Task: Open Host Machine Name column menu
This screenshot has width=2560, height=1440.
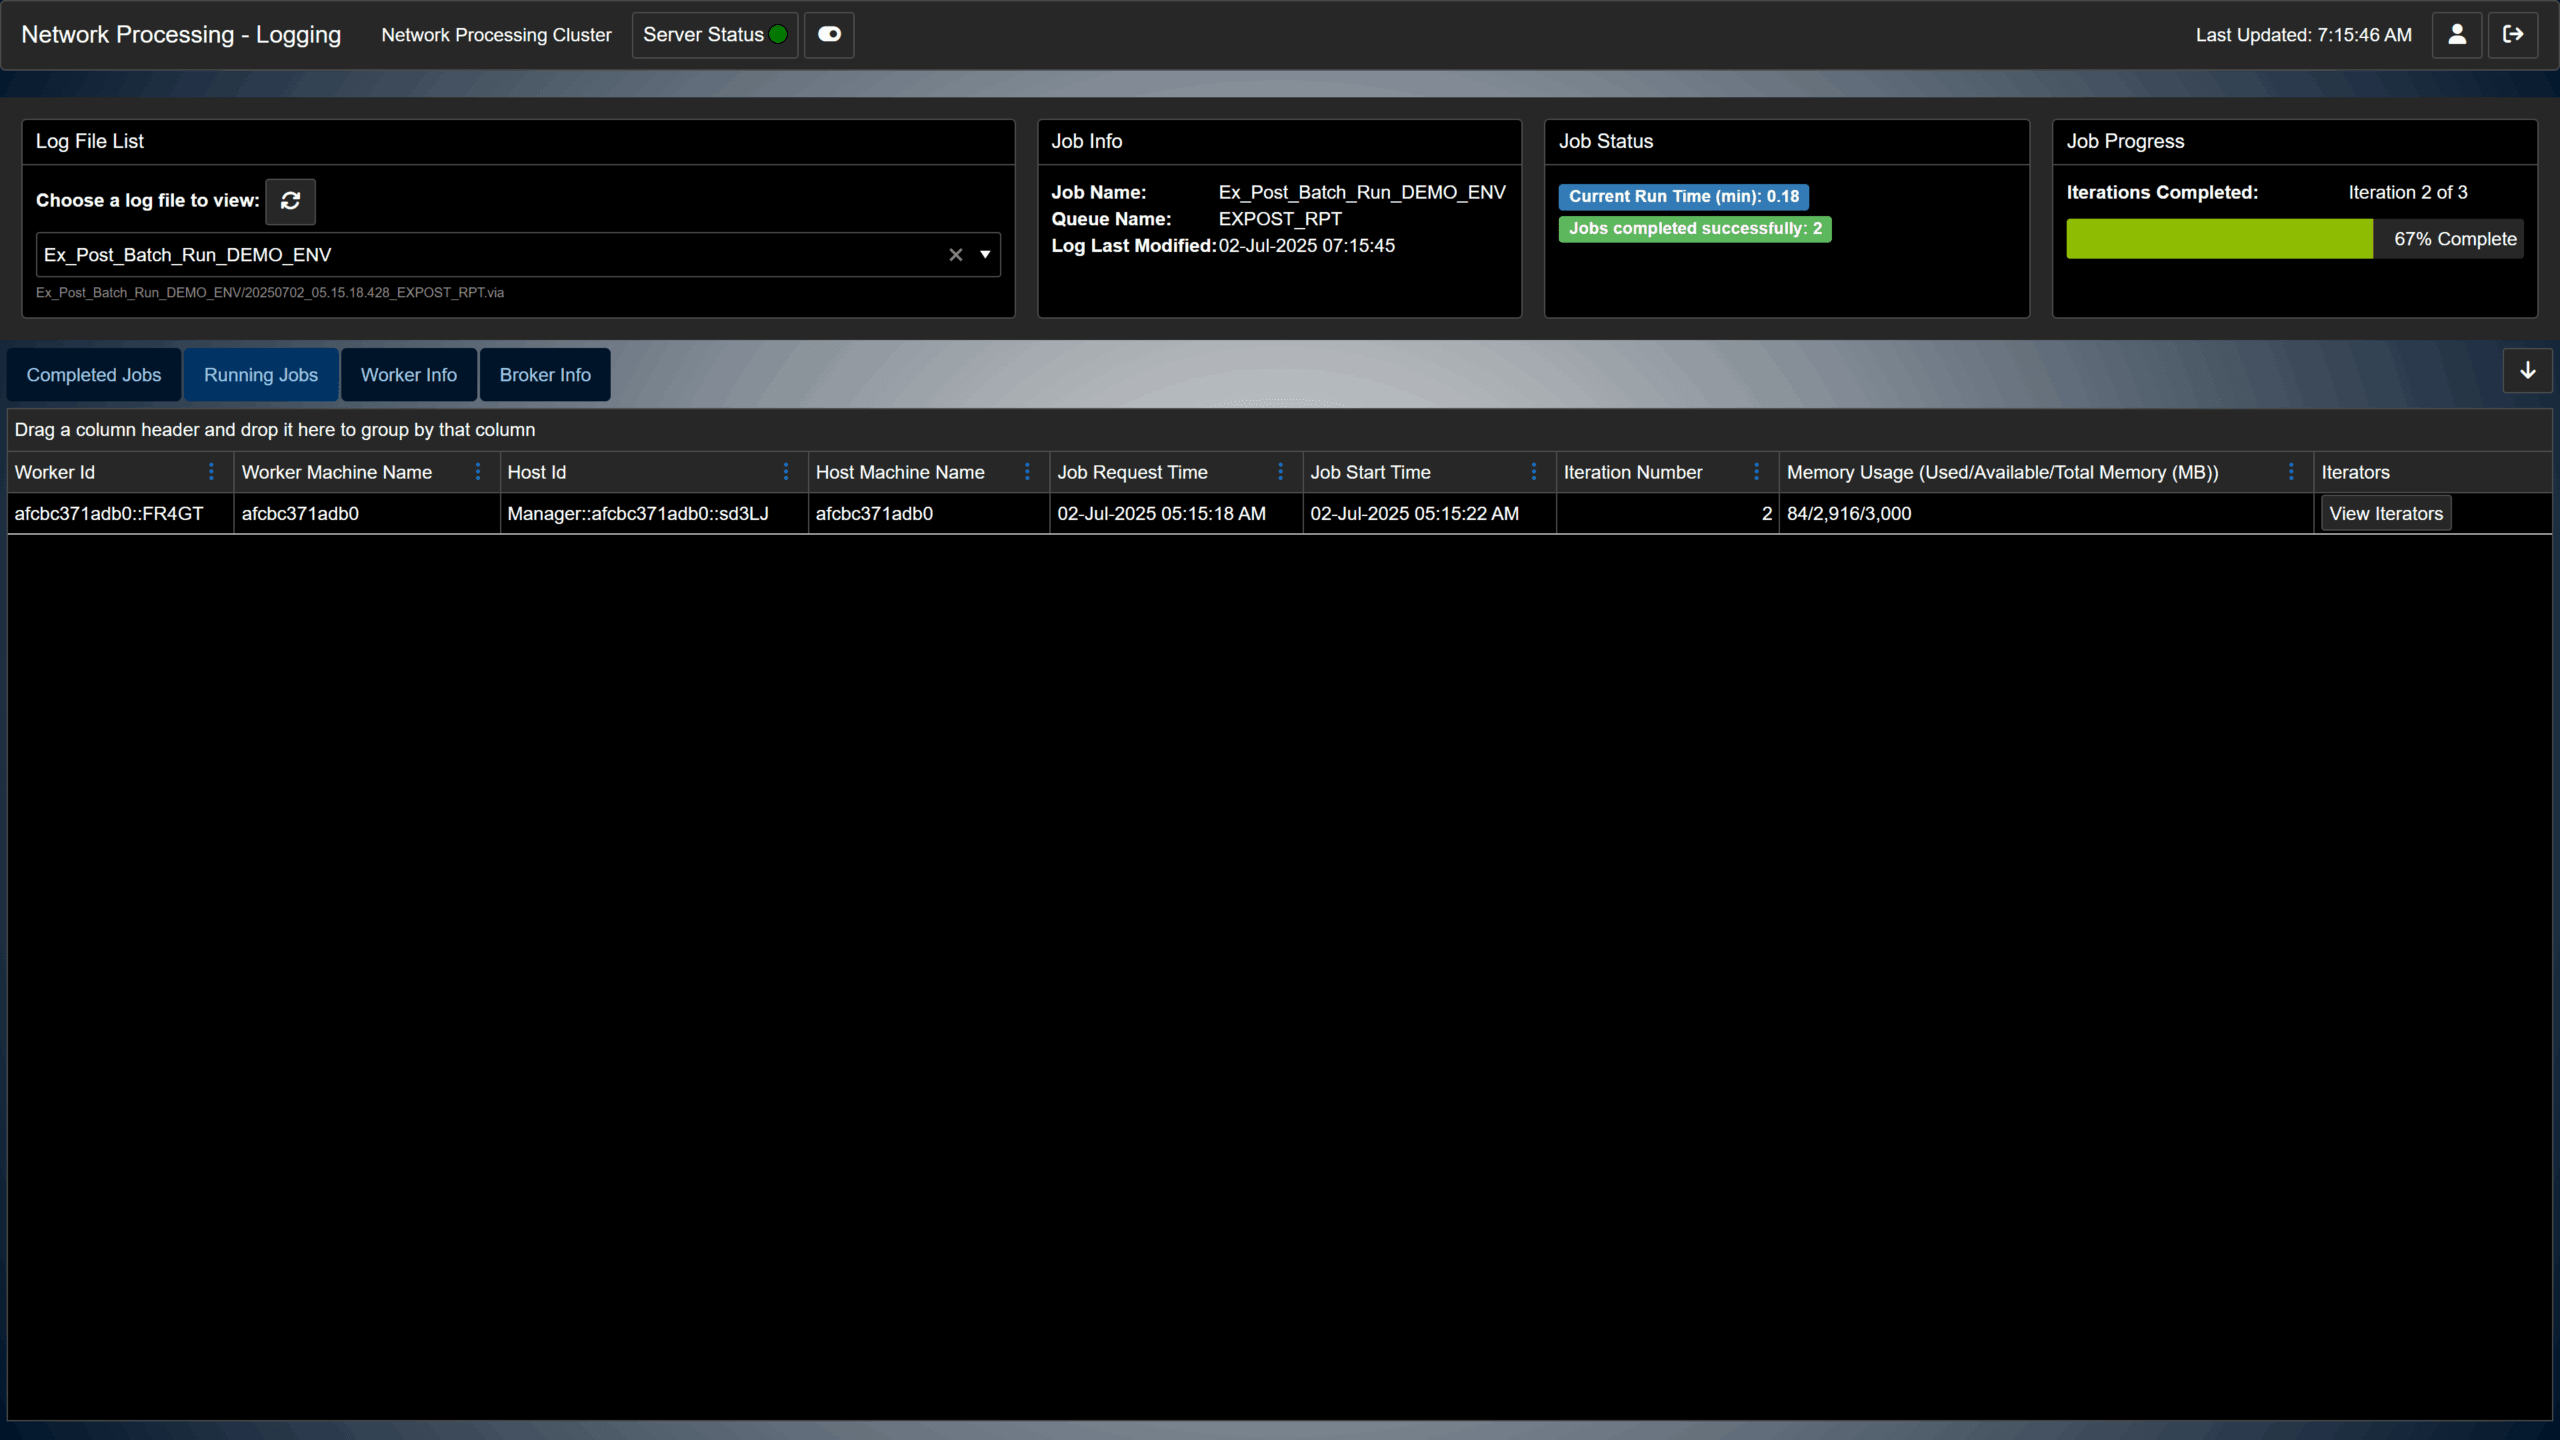Action: (x=1027, y=472)
